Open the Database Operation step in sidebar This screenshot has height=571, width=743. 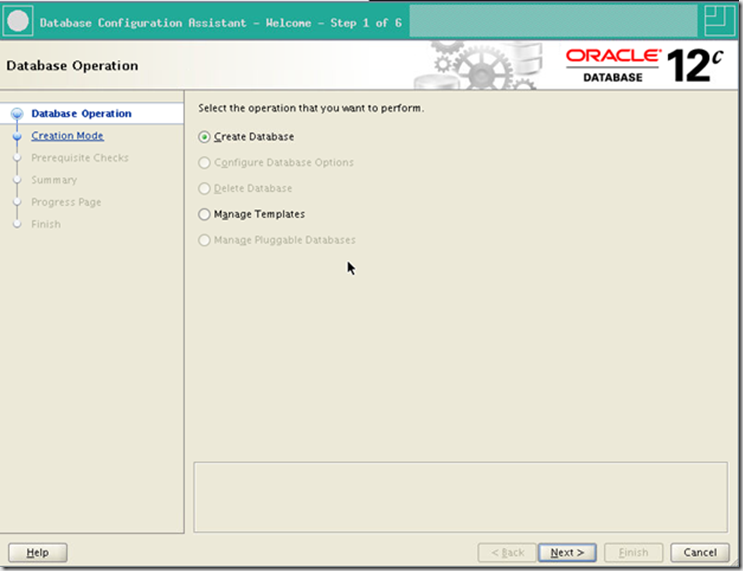82,113
